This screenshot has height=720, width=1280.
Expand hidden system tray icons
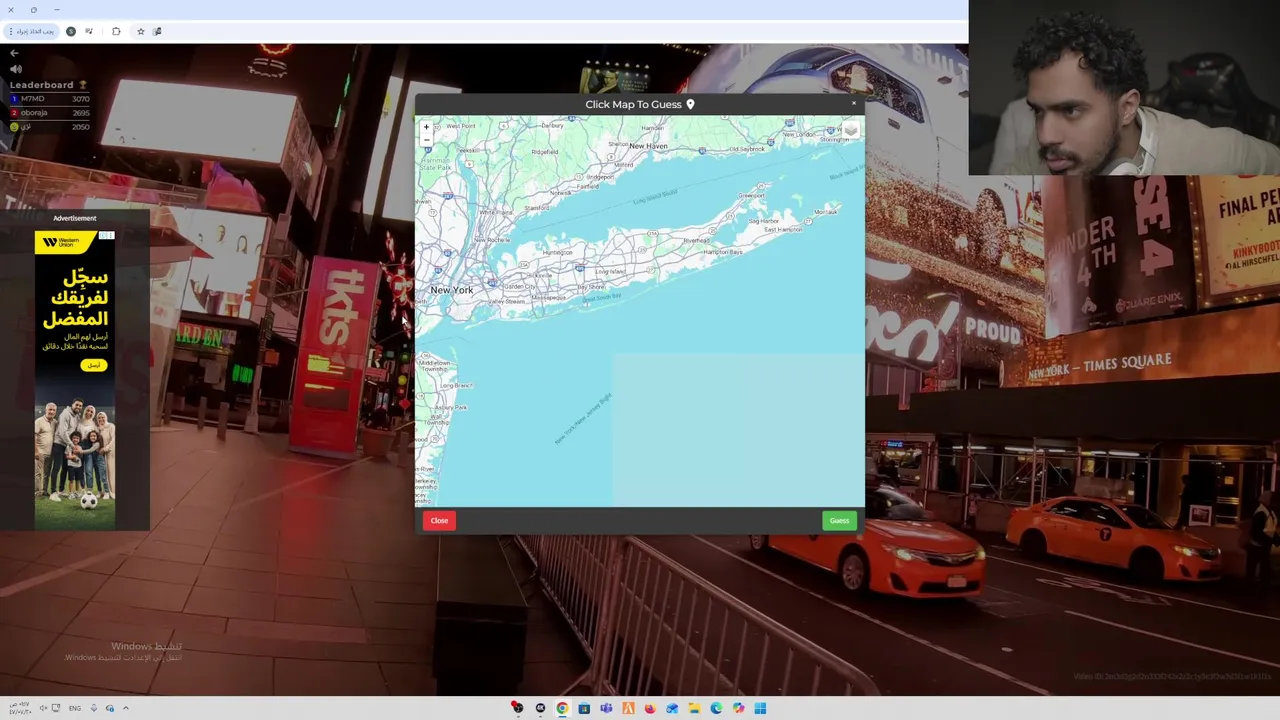click(125, 708)
